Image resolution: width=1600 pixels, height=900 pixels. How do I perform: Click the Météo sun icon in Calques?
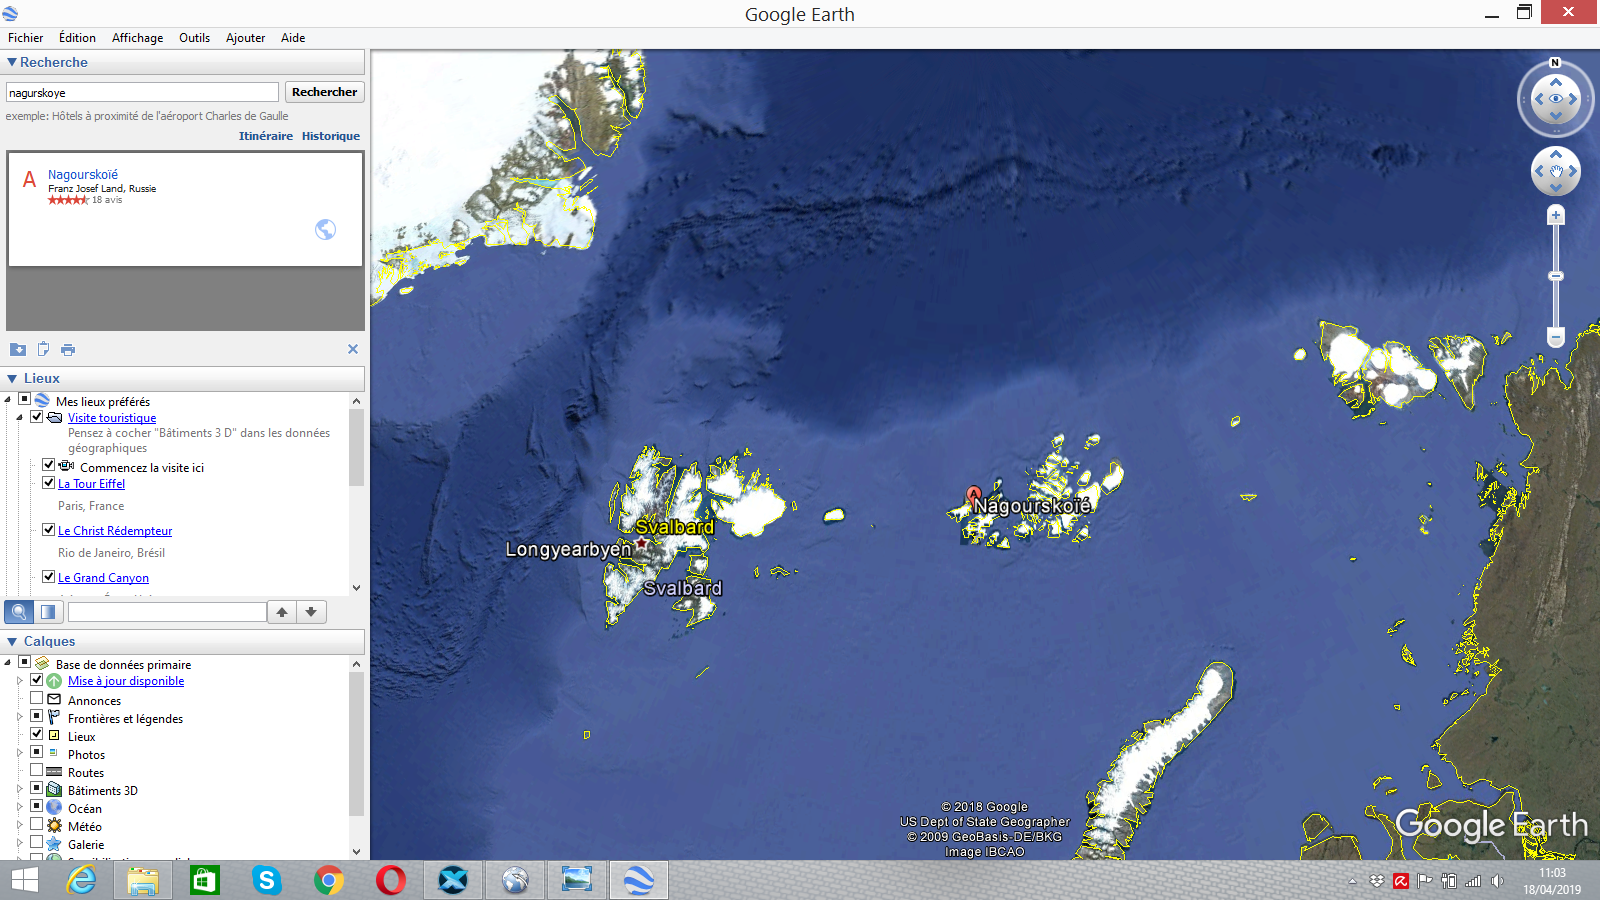pyautogui.click(x=54, y=826)
